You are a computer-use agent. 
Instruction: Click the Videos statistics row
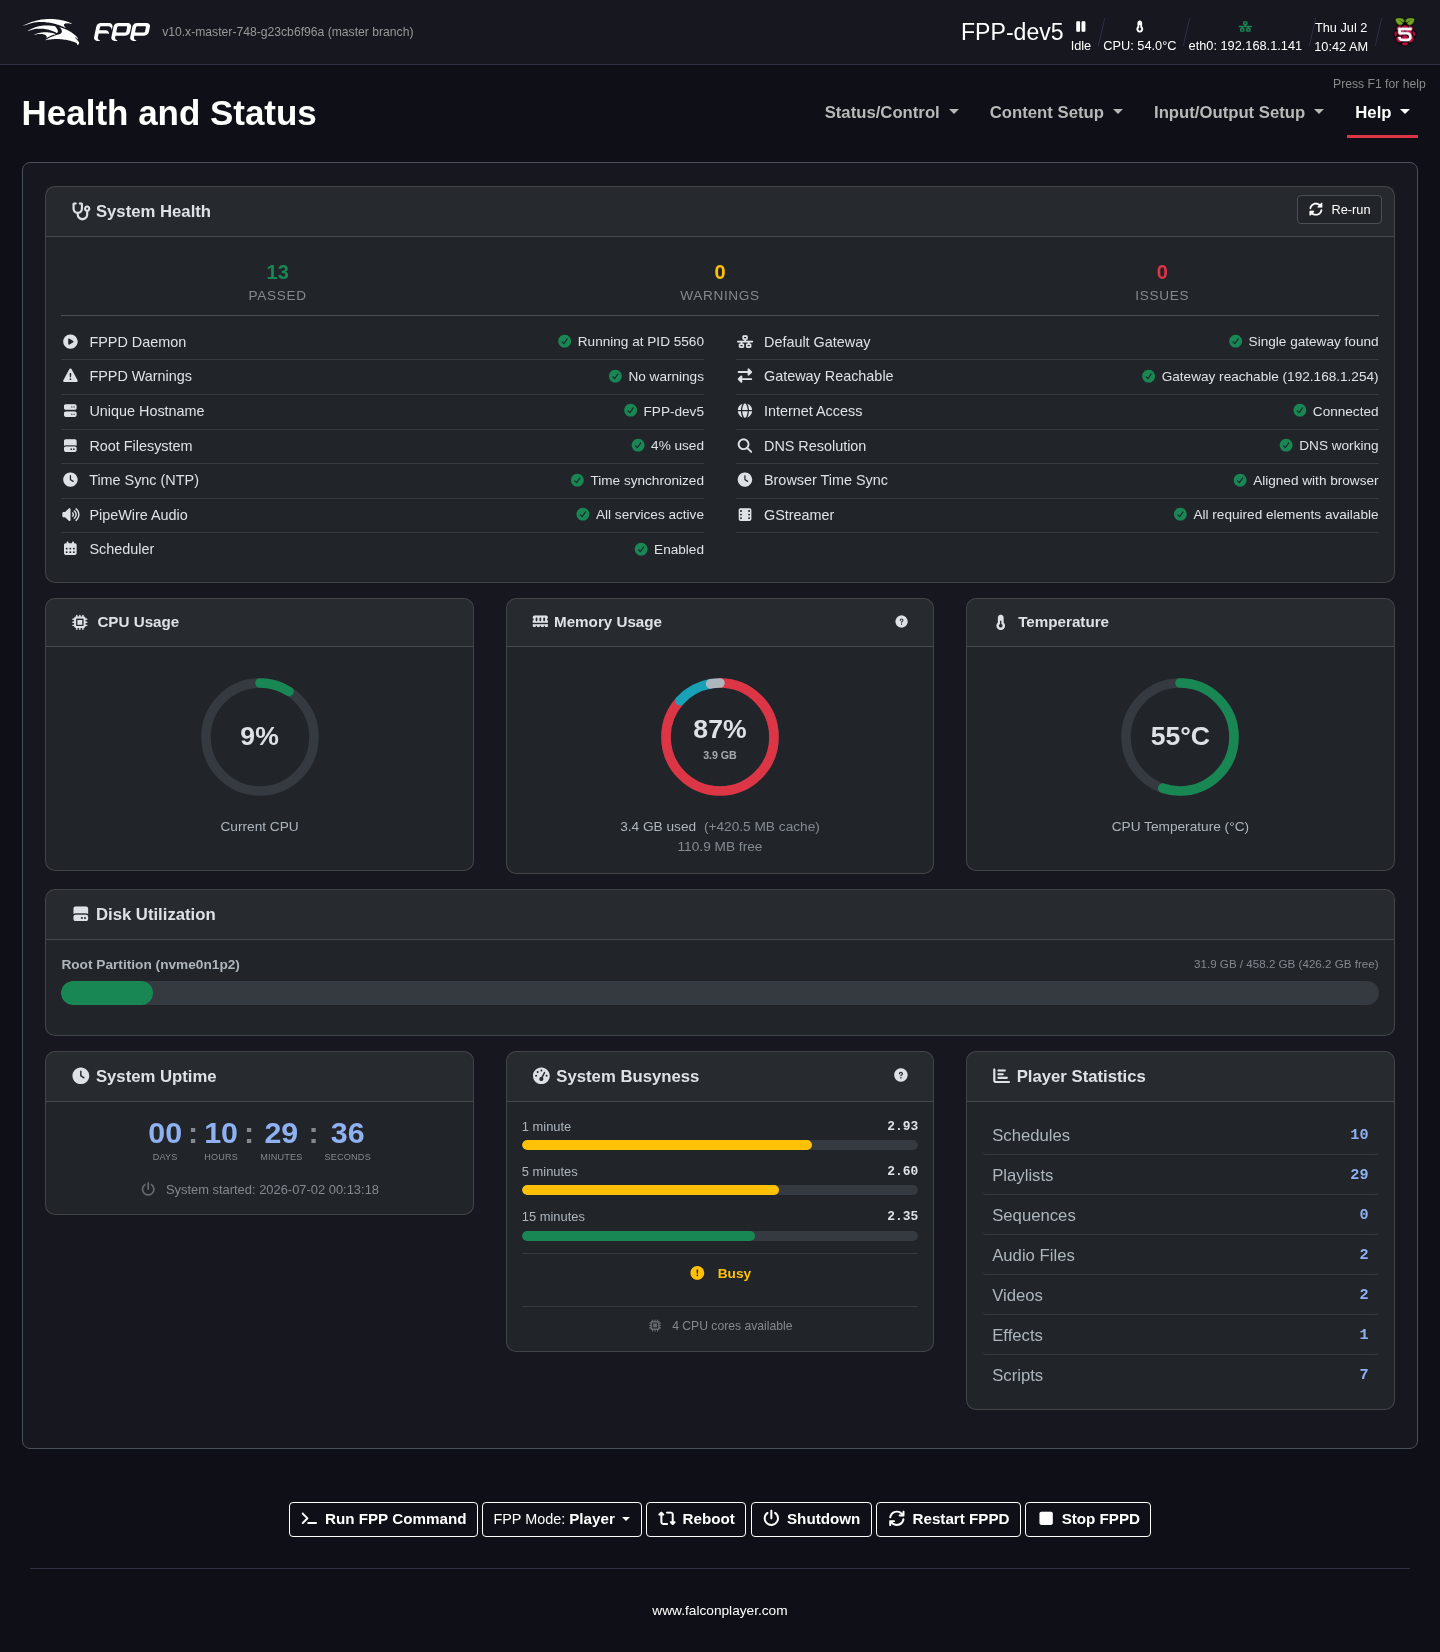tap(1180, 1295)
